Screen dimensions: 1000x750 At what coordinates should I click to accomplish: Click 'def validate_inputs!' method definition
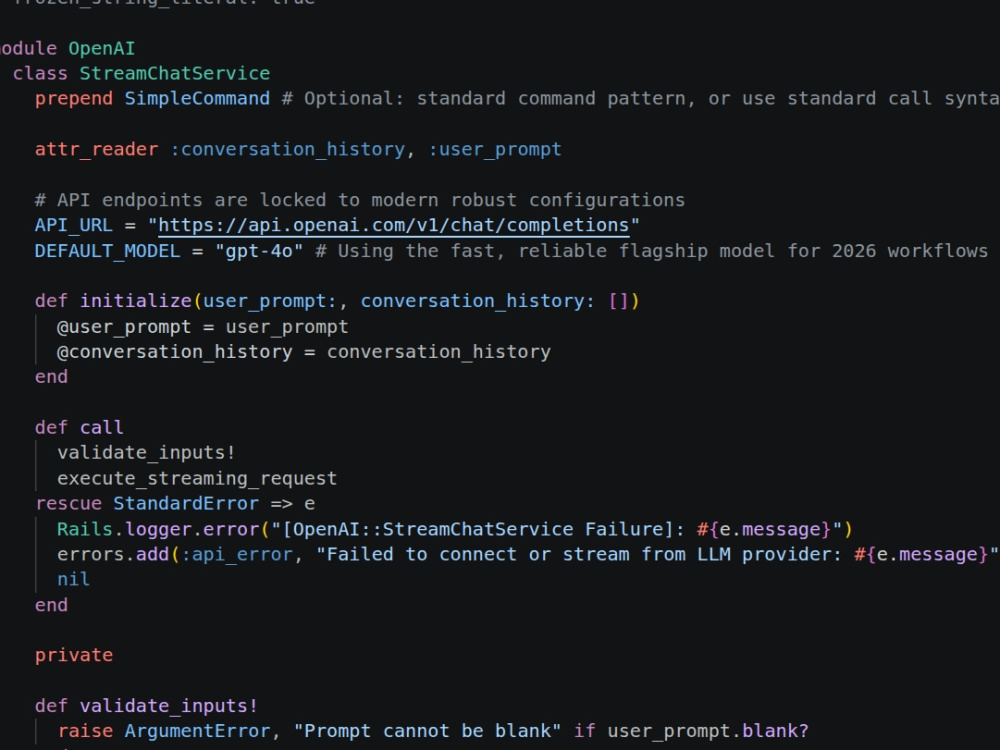146,706
